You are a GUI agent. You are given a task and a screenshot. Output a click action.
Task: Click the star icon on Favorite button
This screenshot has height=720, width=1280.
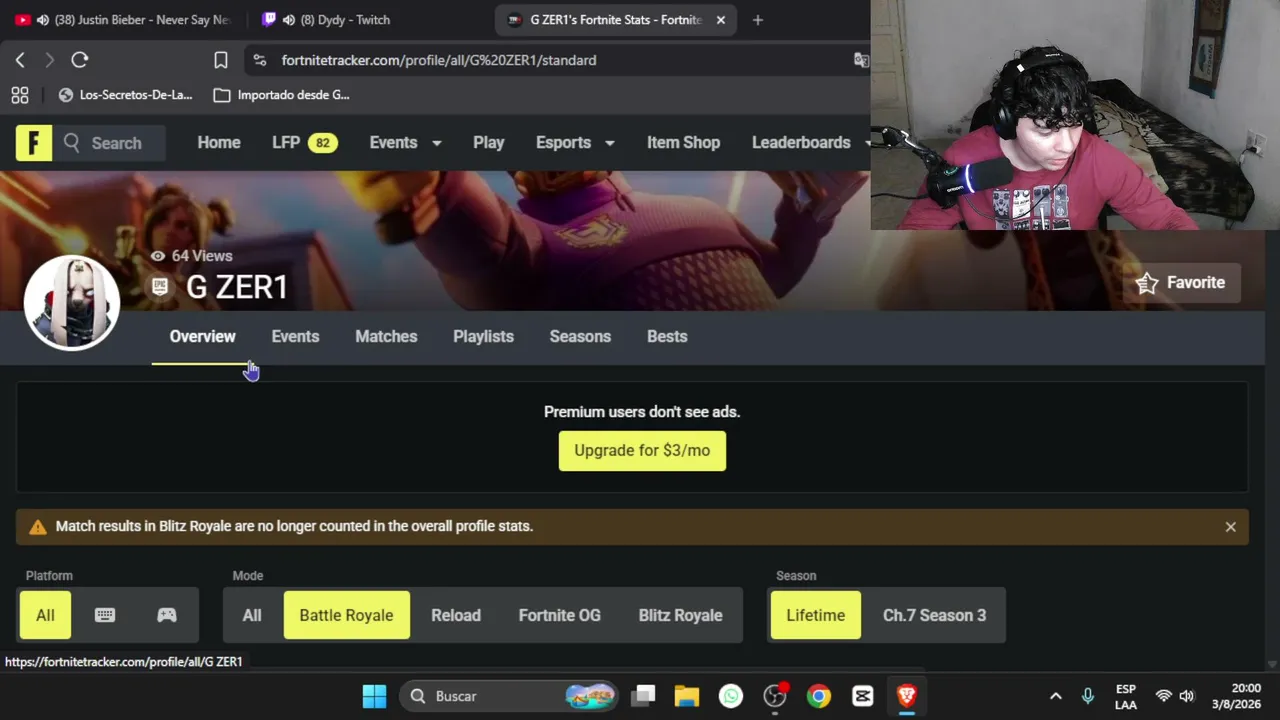1147,283
